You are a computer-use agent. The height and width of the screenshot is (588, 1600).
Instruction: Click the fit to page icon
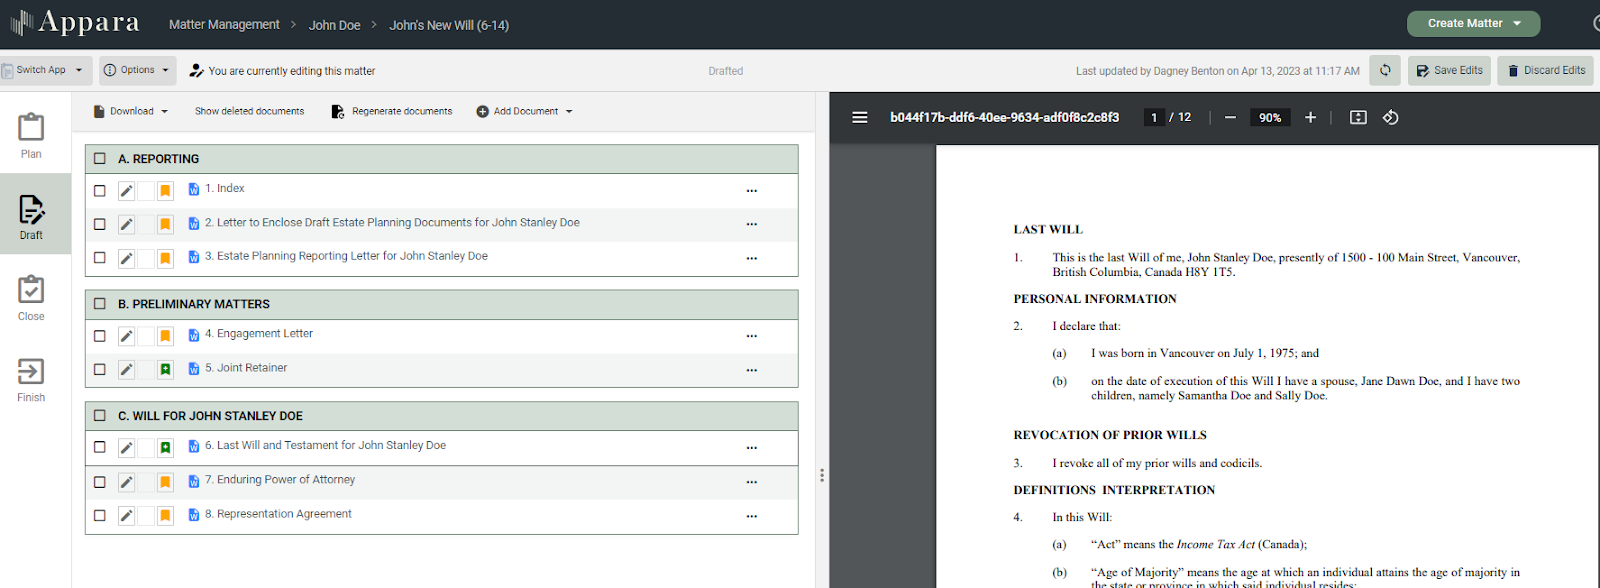pyautogui.click(x=1358, y=117)
